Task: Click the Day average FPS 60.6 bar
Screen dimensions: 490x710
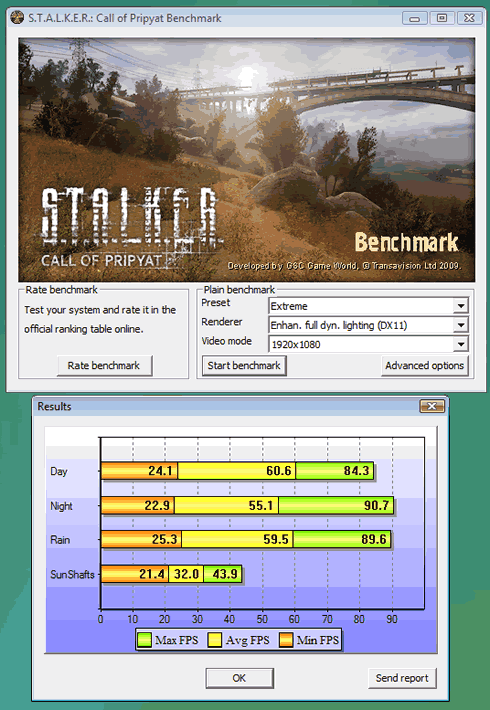Action: 236,471
